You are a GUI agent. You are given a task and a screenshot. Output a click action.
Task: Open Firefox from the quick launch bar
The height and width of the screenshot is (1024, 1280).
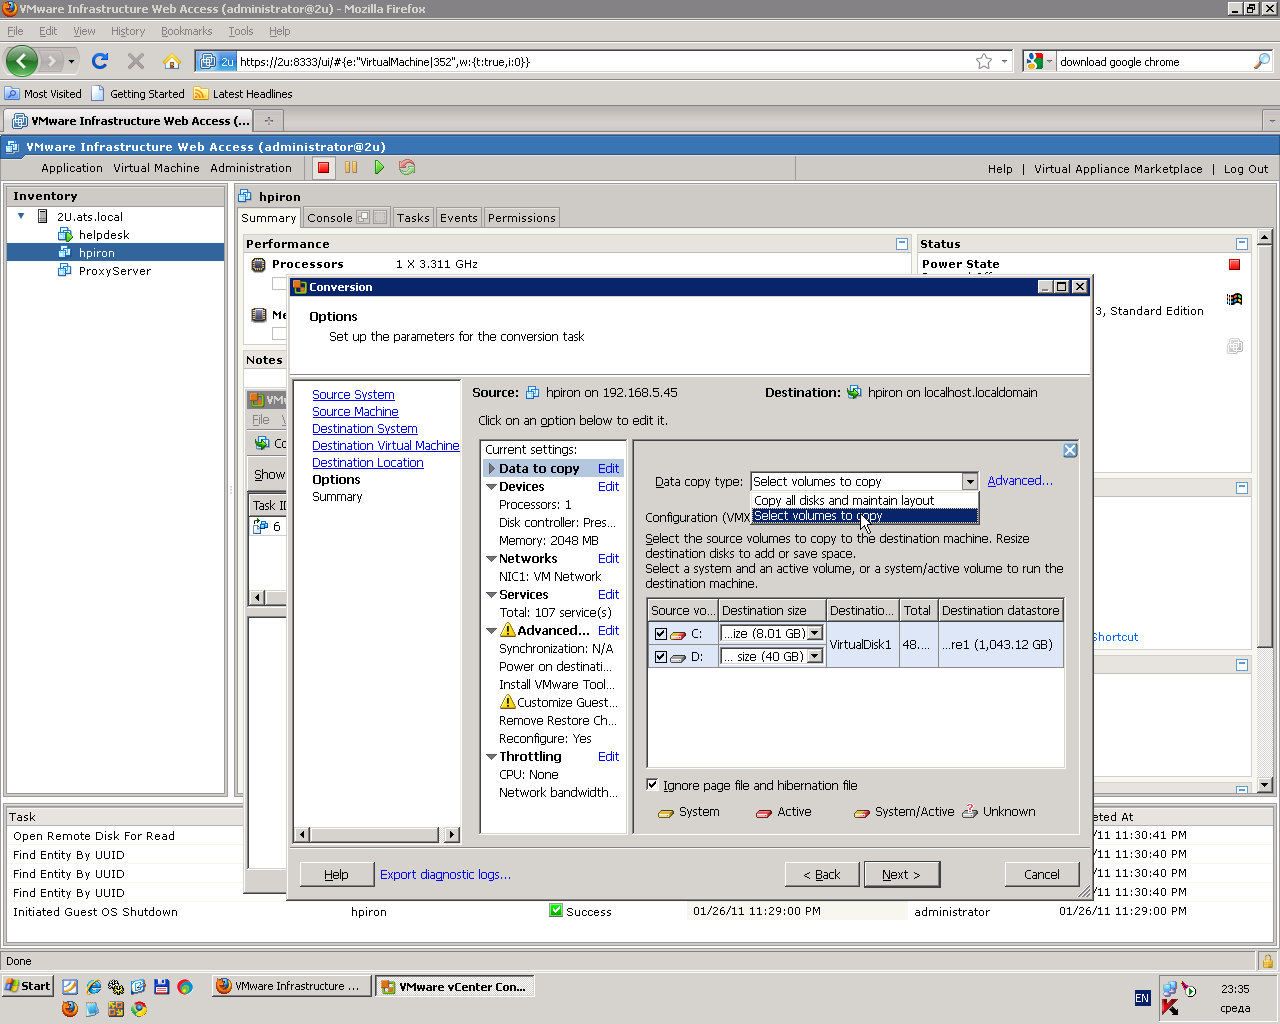click(69, 1009)
